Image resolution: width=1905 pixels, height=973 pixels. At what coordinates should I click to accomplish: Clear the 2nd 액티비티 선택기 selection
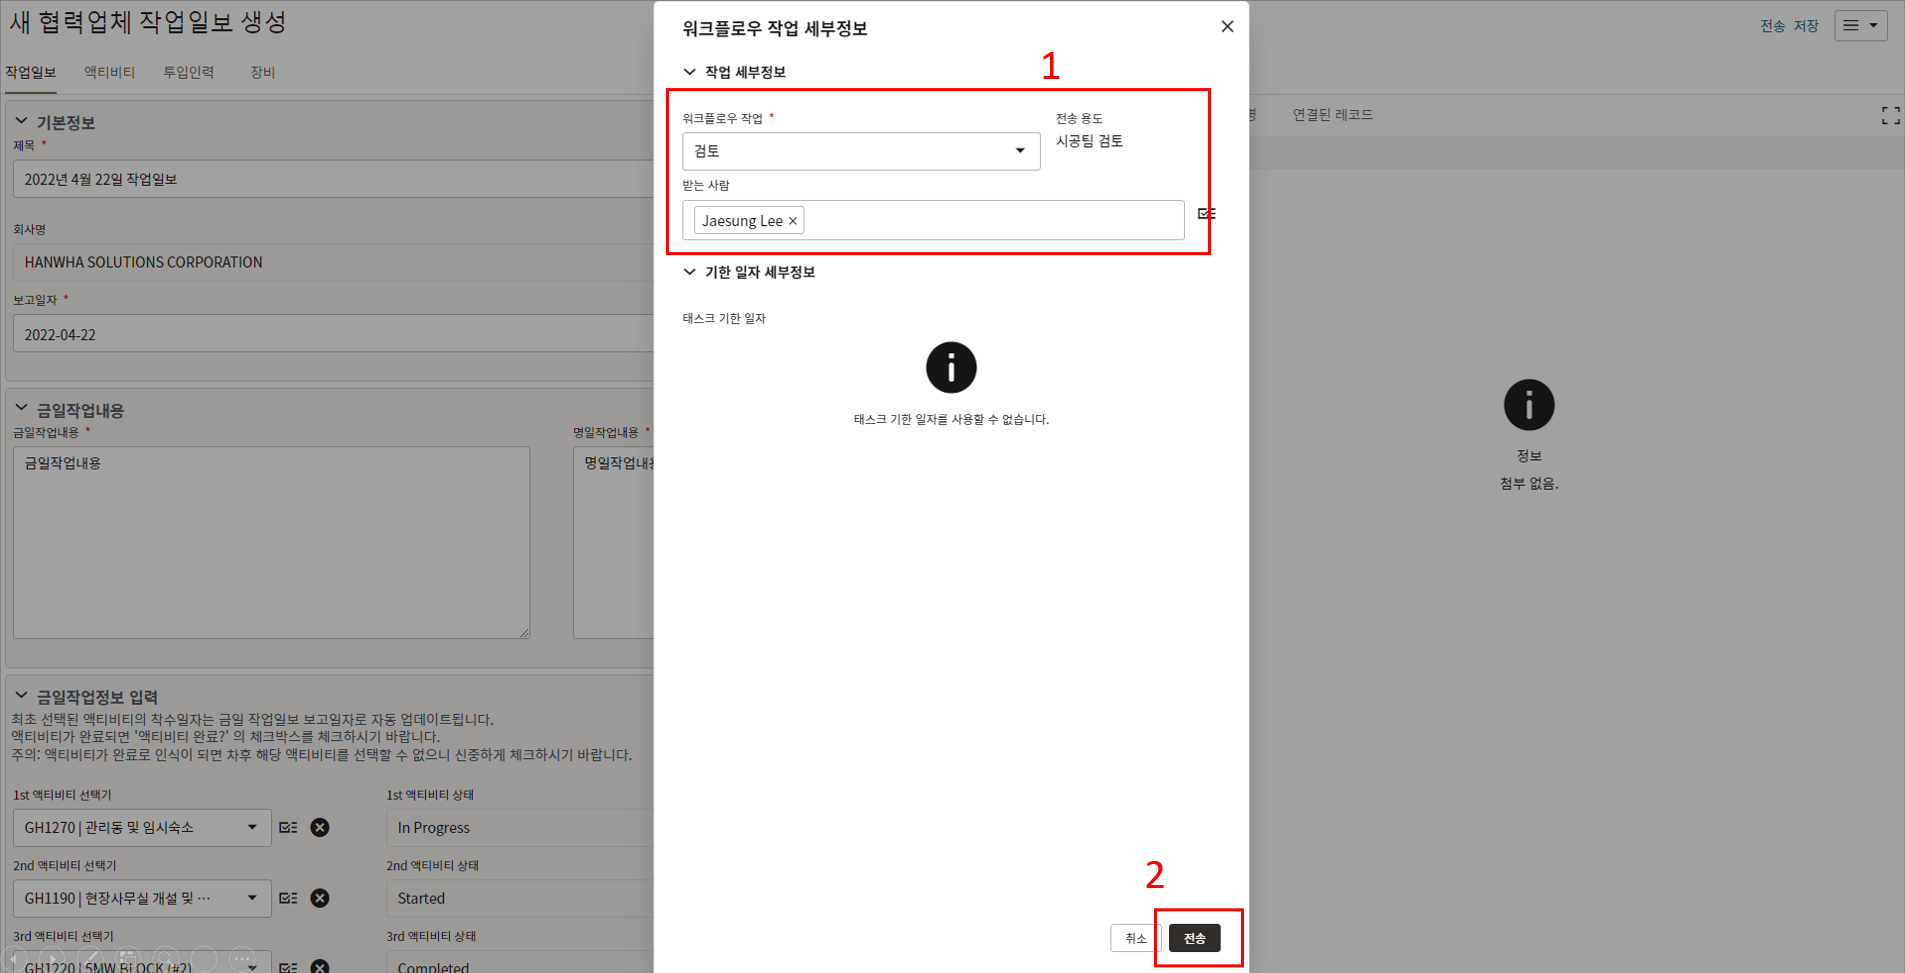click(x=320, y=898)
